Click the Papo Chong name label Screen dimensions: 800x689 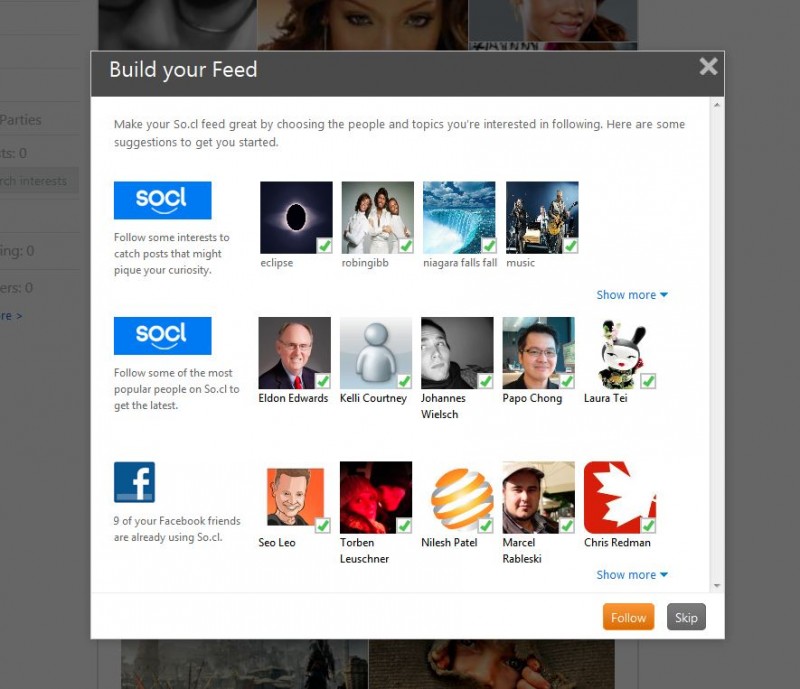click(x=532, y=398)
